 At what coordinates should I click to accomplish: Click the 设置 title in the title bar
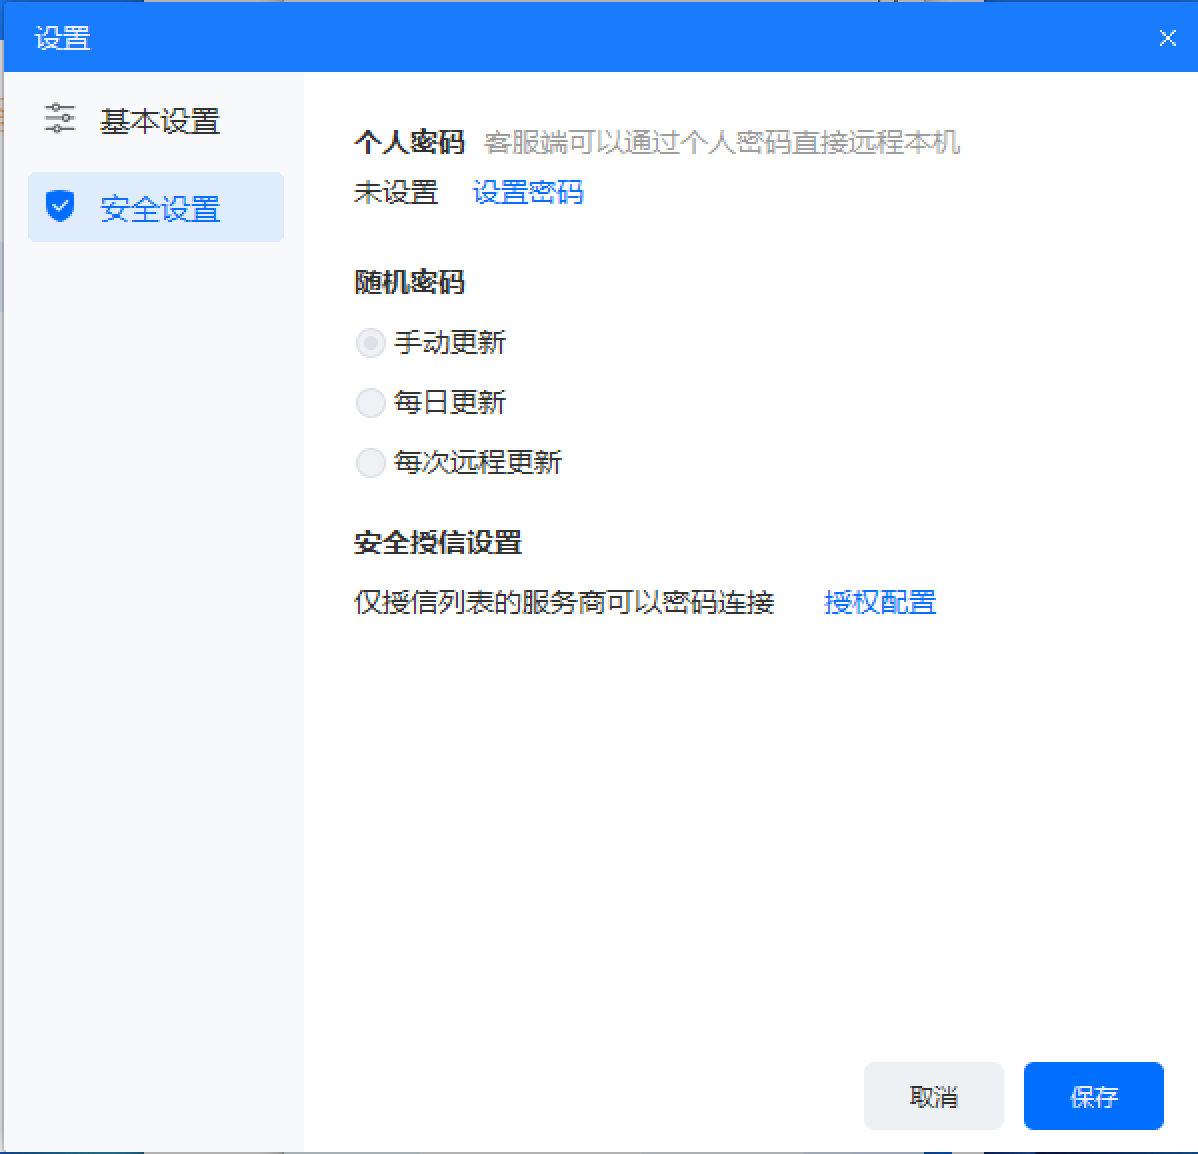pos(63,38)
